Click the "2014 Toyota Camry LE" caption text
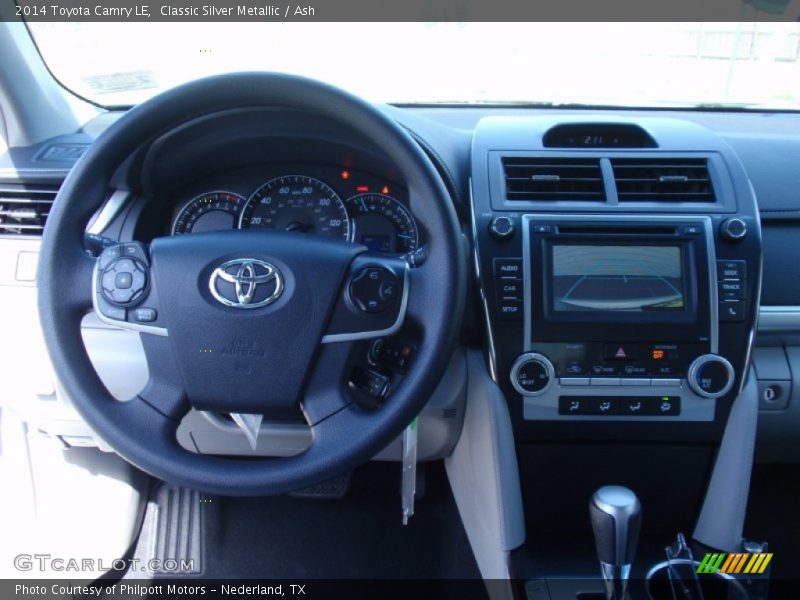The width and height of the screenshot is (800, 600). (82, 10)
